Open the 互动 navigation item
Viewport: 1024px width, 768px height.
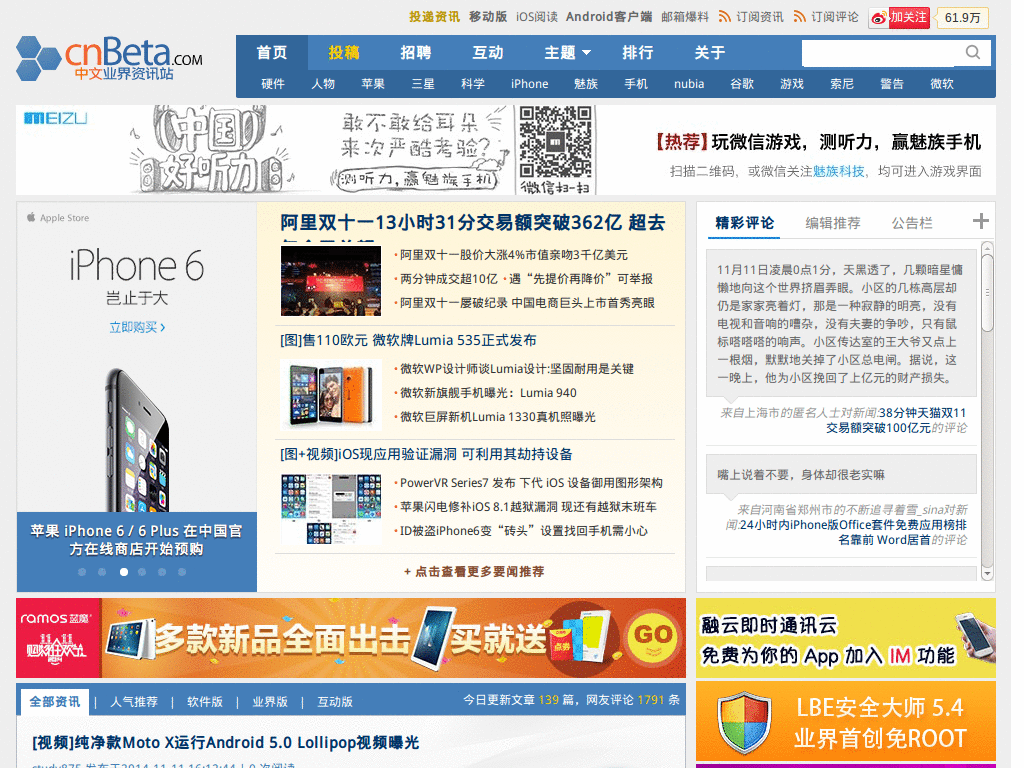coord(488,52)
